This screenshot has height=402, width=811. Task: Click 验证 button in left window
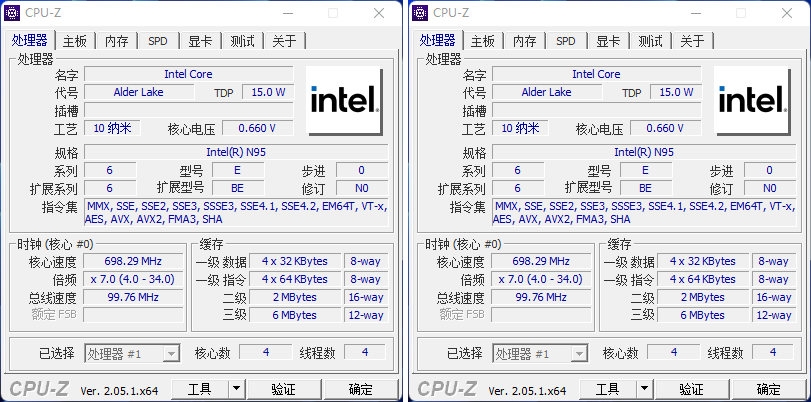(284, 389)
